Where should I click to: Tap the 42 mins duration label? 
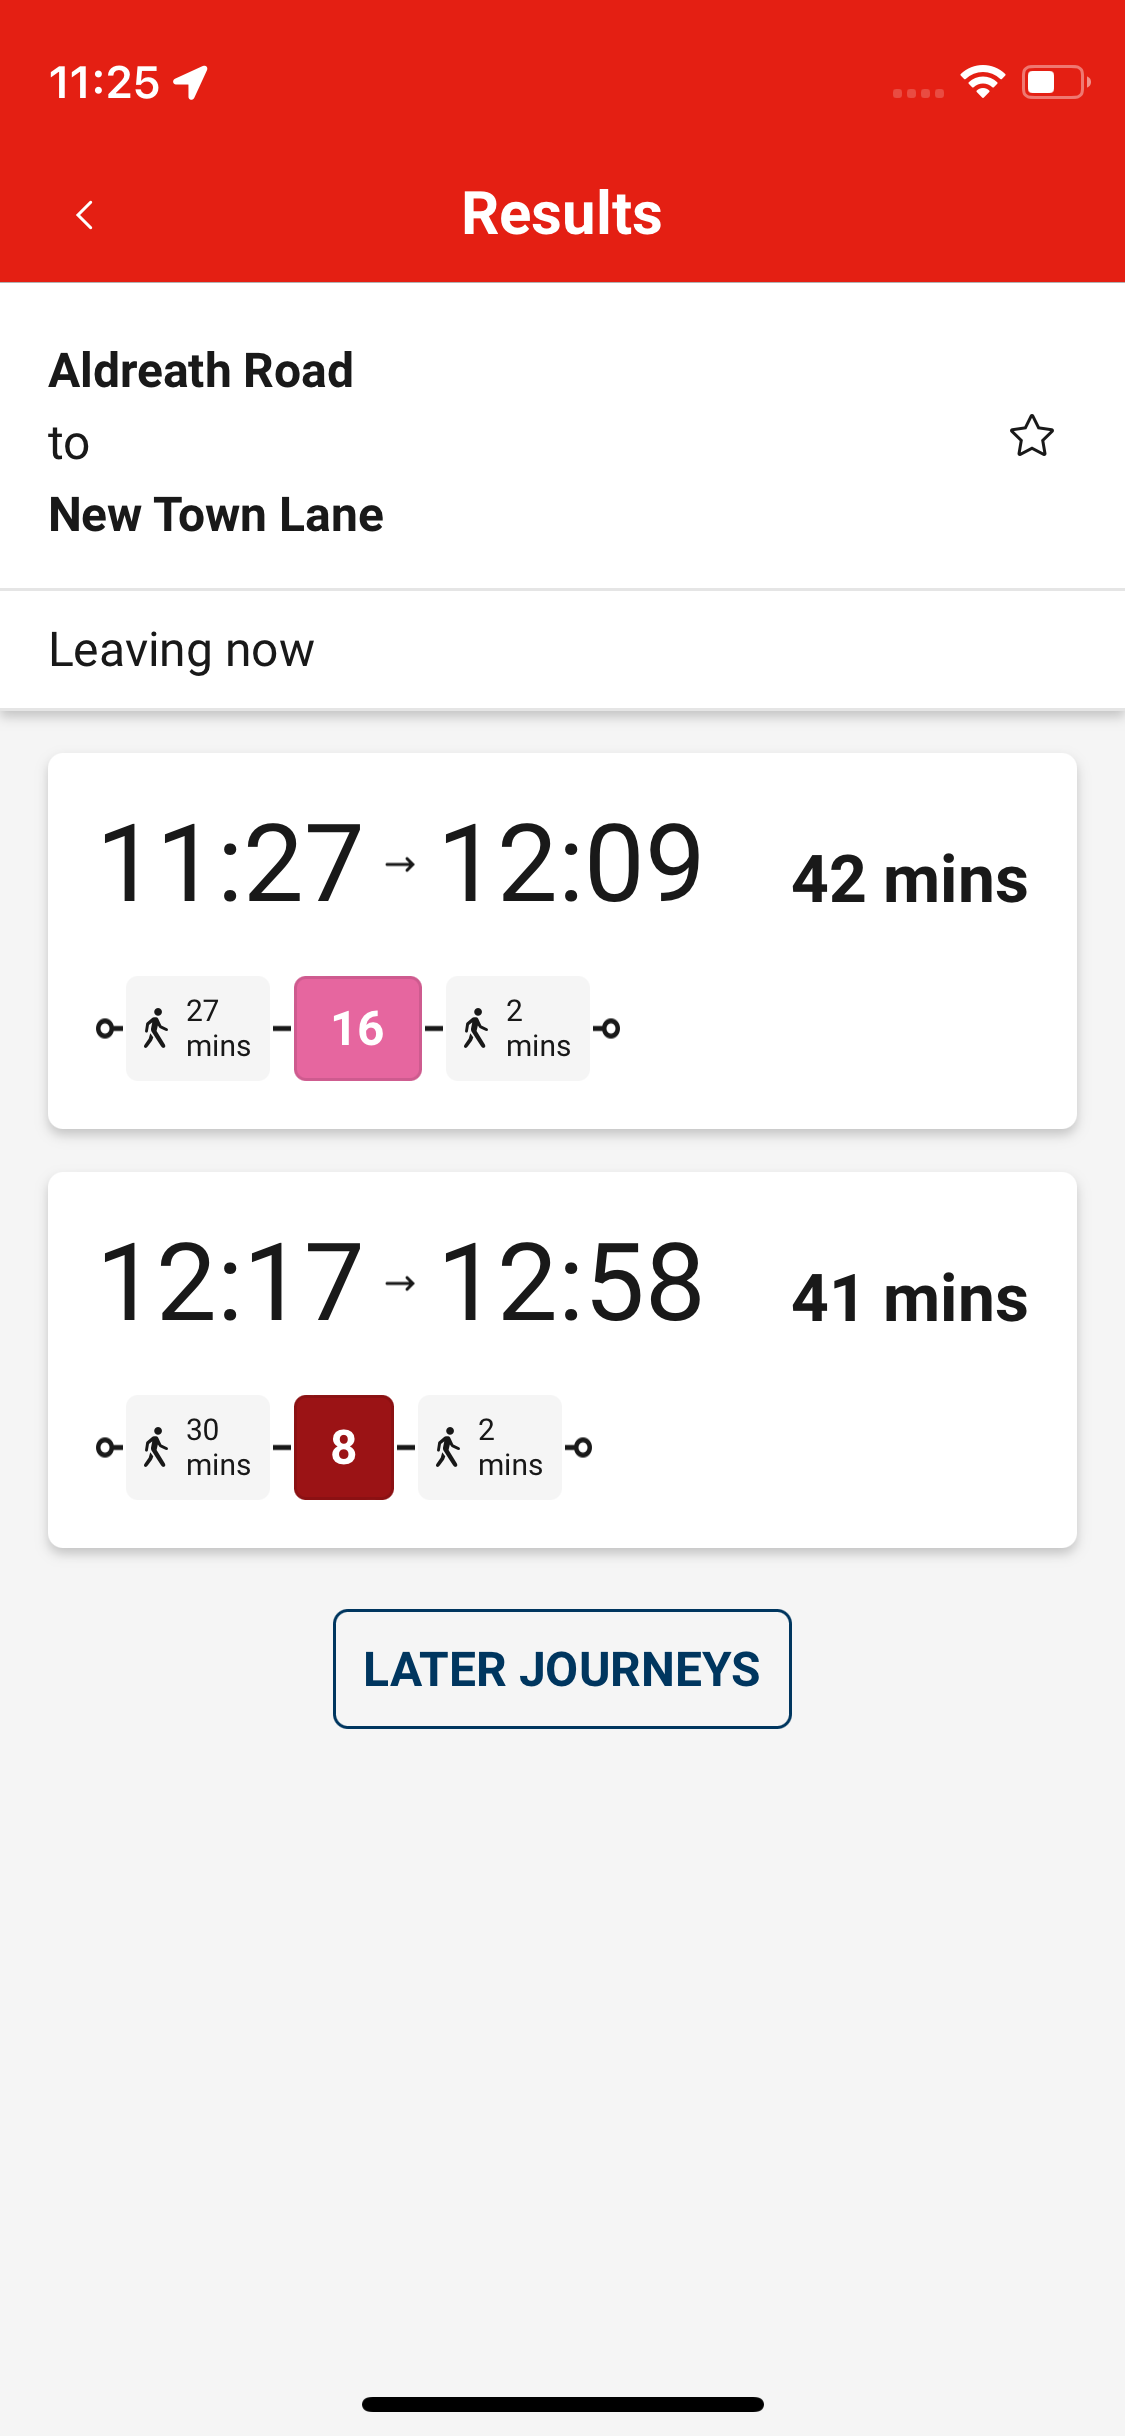coord(909,879)
